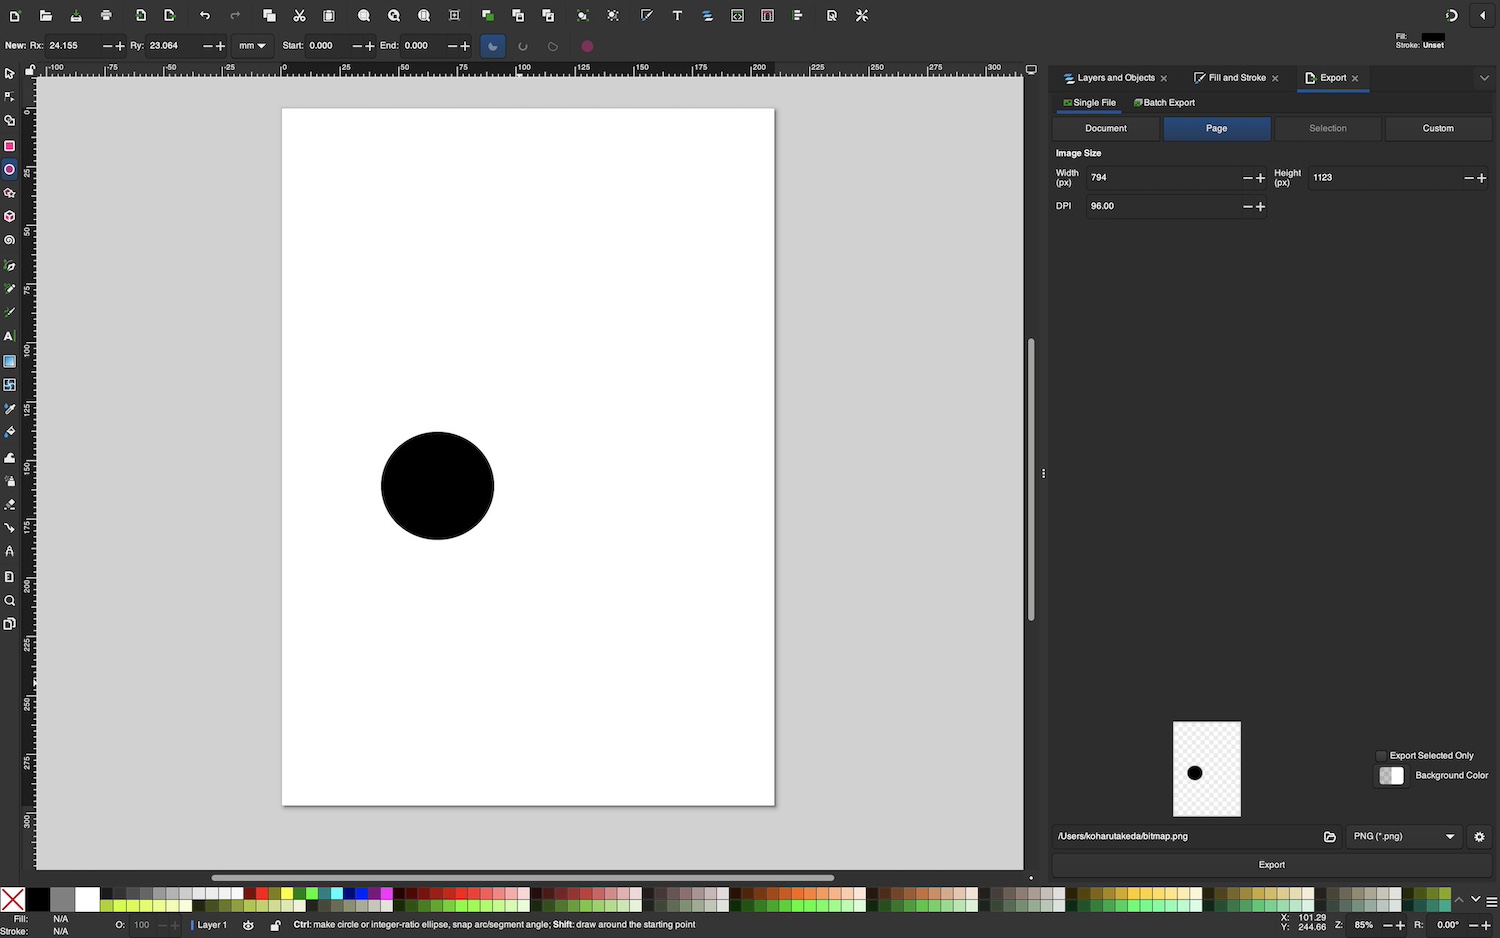The height and width of the screenshot is (938, 1500).
Task: Select the Star and Polygon tool
Action: 10,193
